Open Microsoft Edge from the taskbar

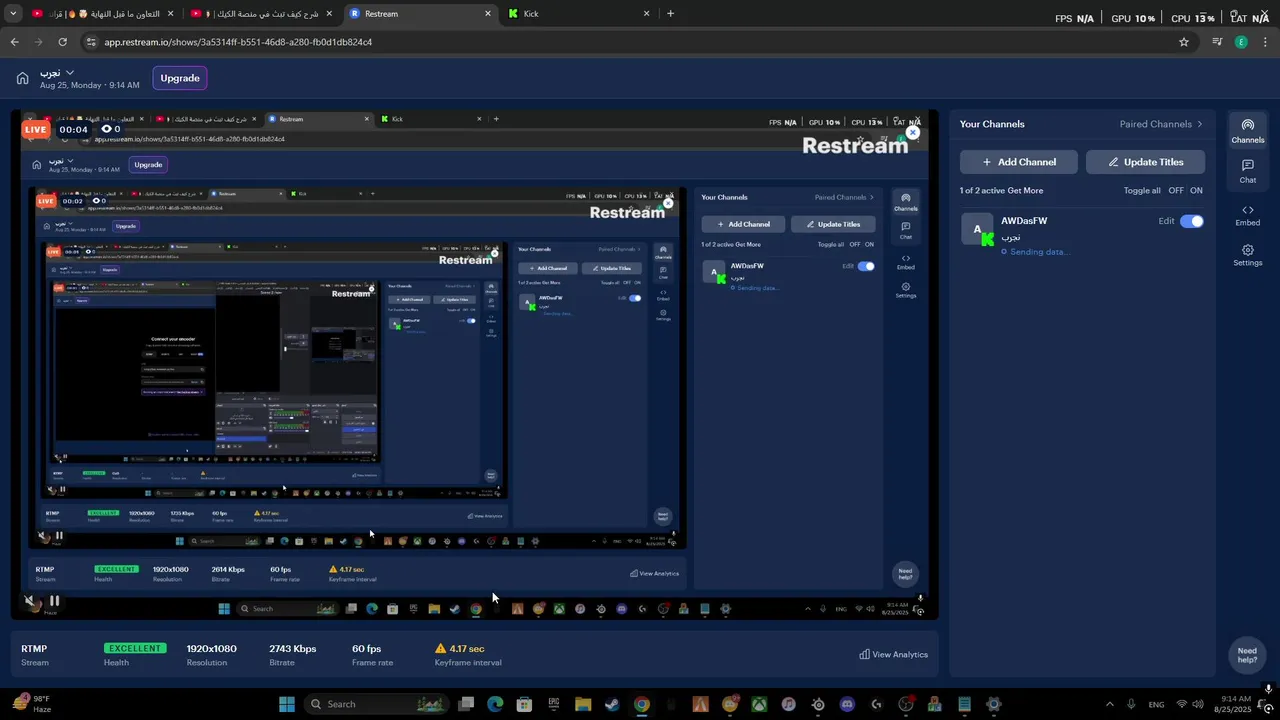[x=495, y=704]
